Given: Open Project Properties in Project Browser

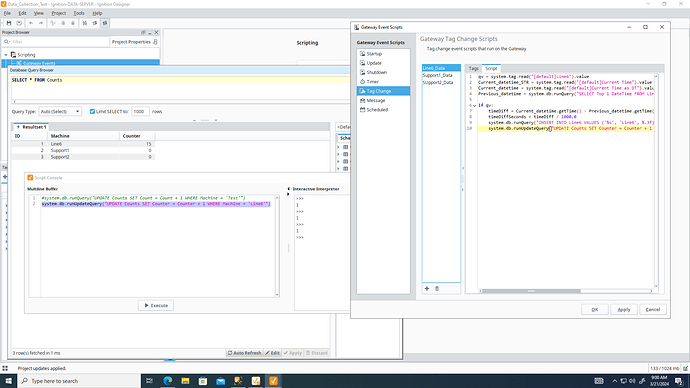Looking at the screenshot, I should pyautogui.click(x=134, y=42).
